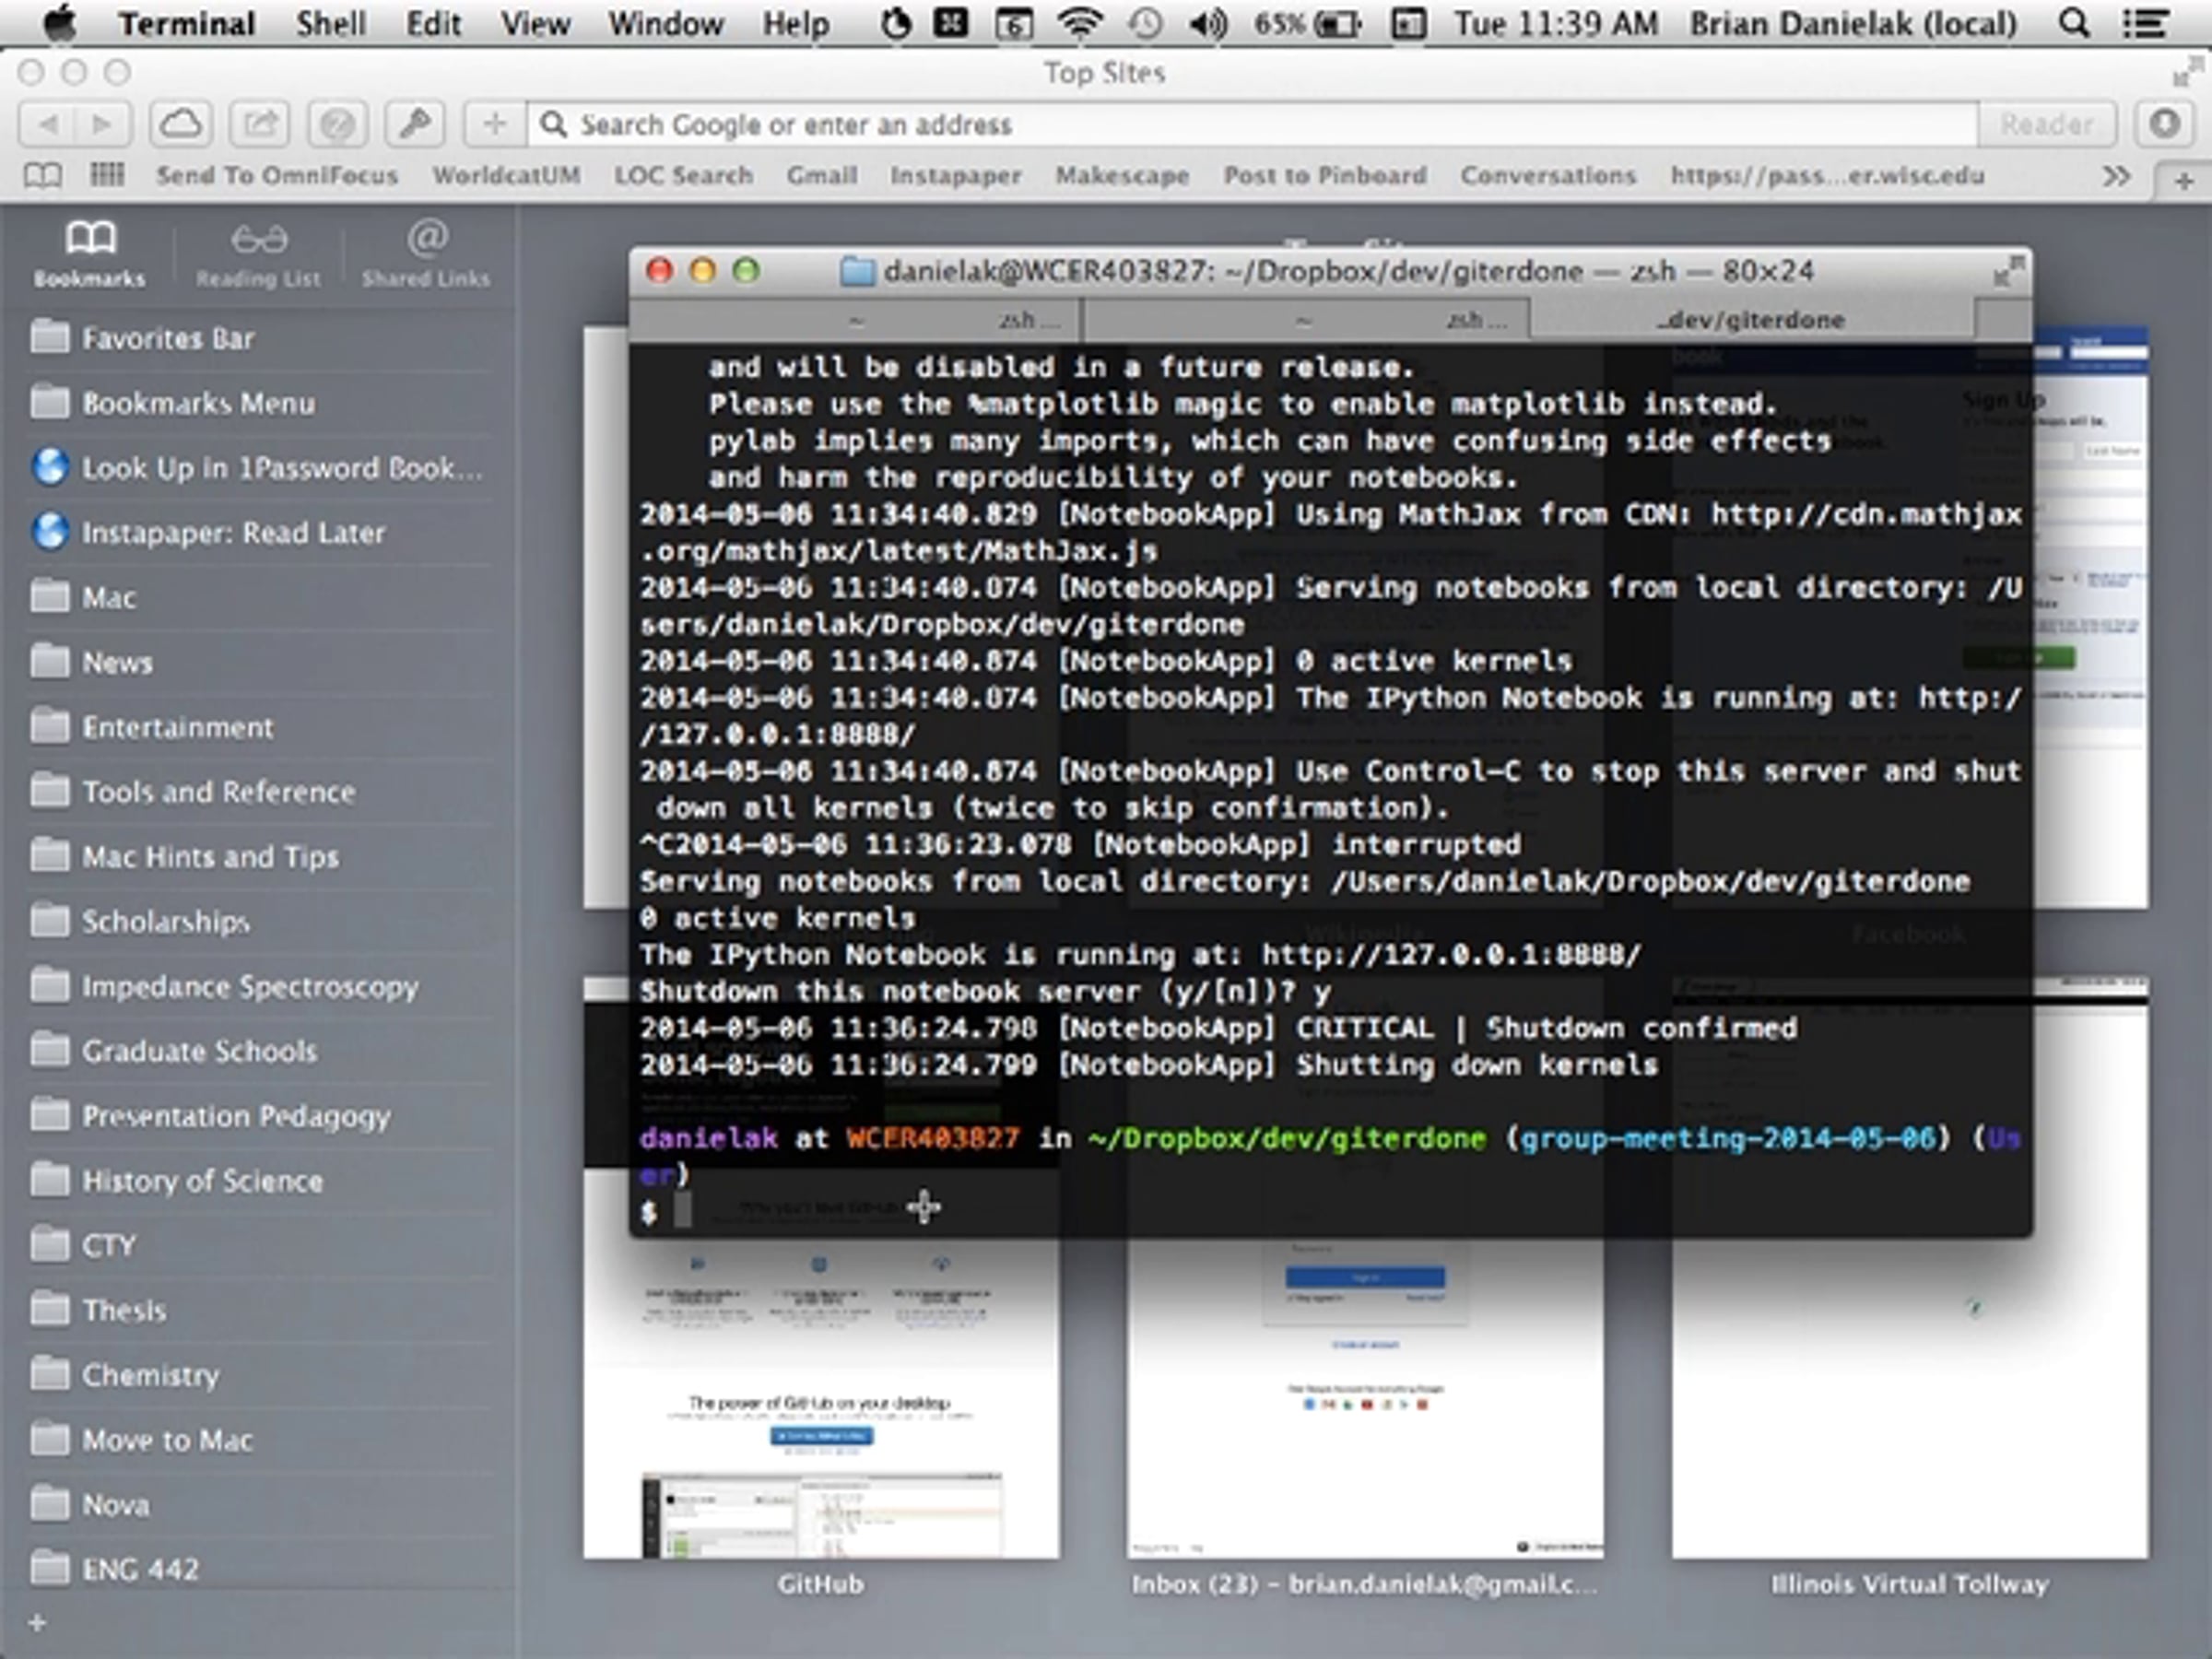Switch to Reading List sidebar tab

tap(259, 255)
